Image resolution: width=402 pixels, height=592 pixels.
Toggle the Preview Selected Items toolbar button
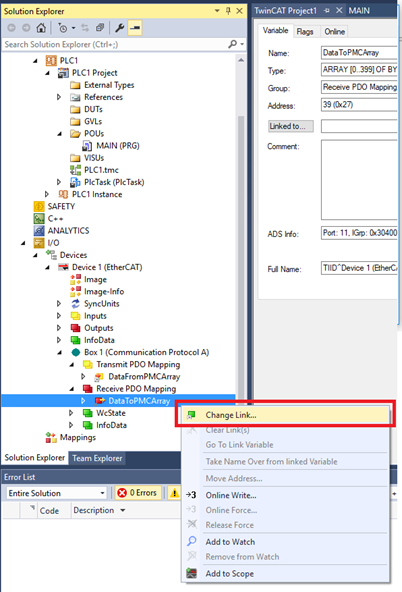coord(135,28)
